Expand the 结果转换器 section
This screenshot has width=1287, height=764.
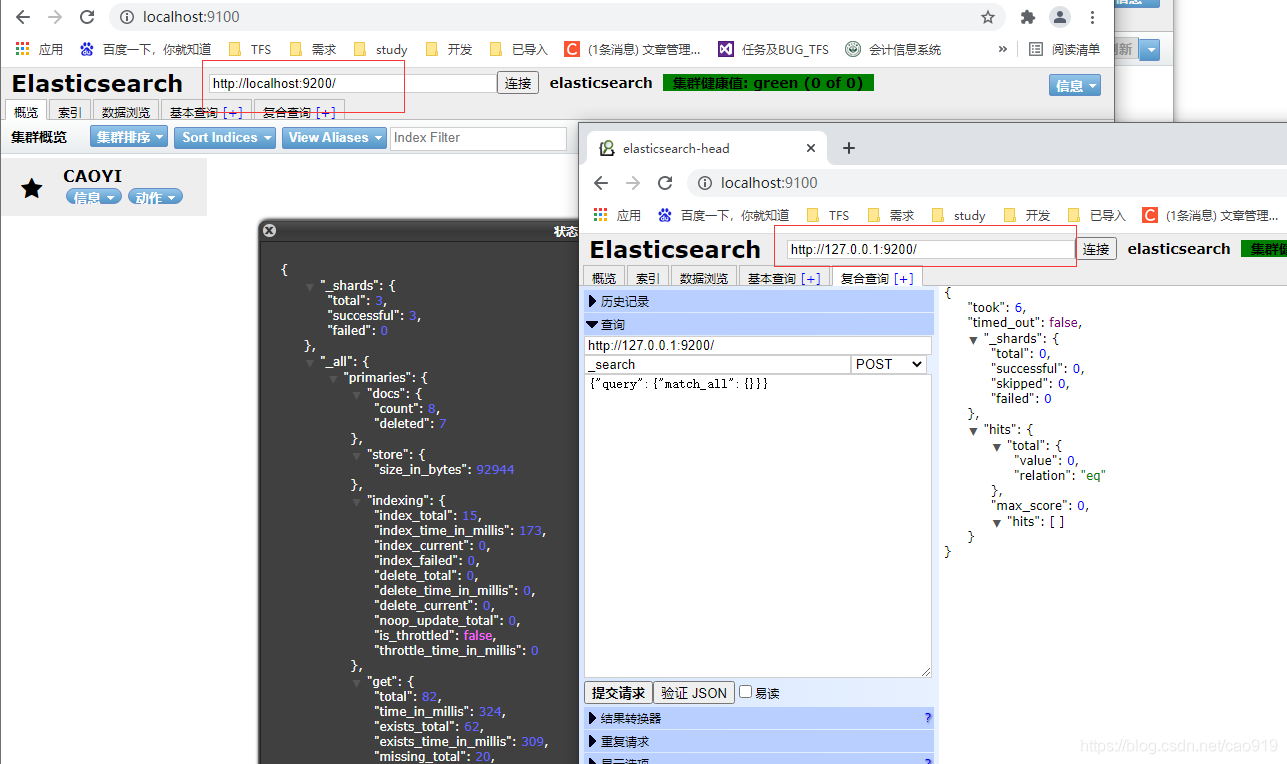coord(759,718)
